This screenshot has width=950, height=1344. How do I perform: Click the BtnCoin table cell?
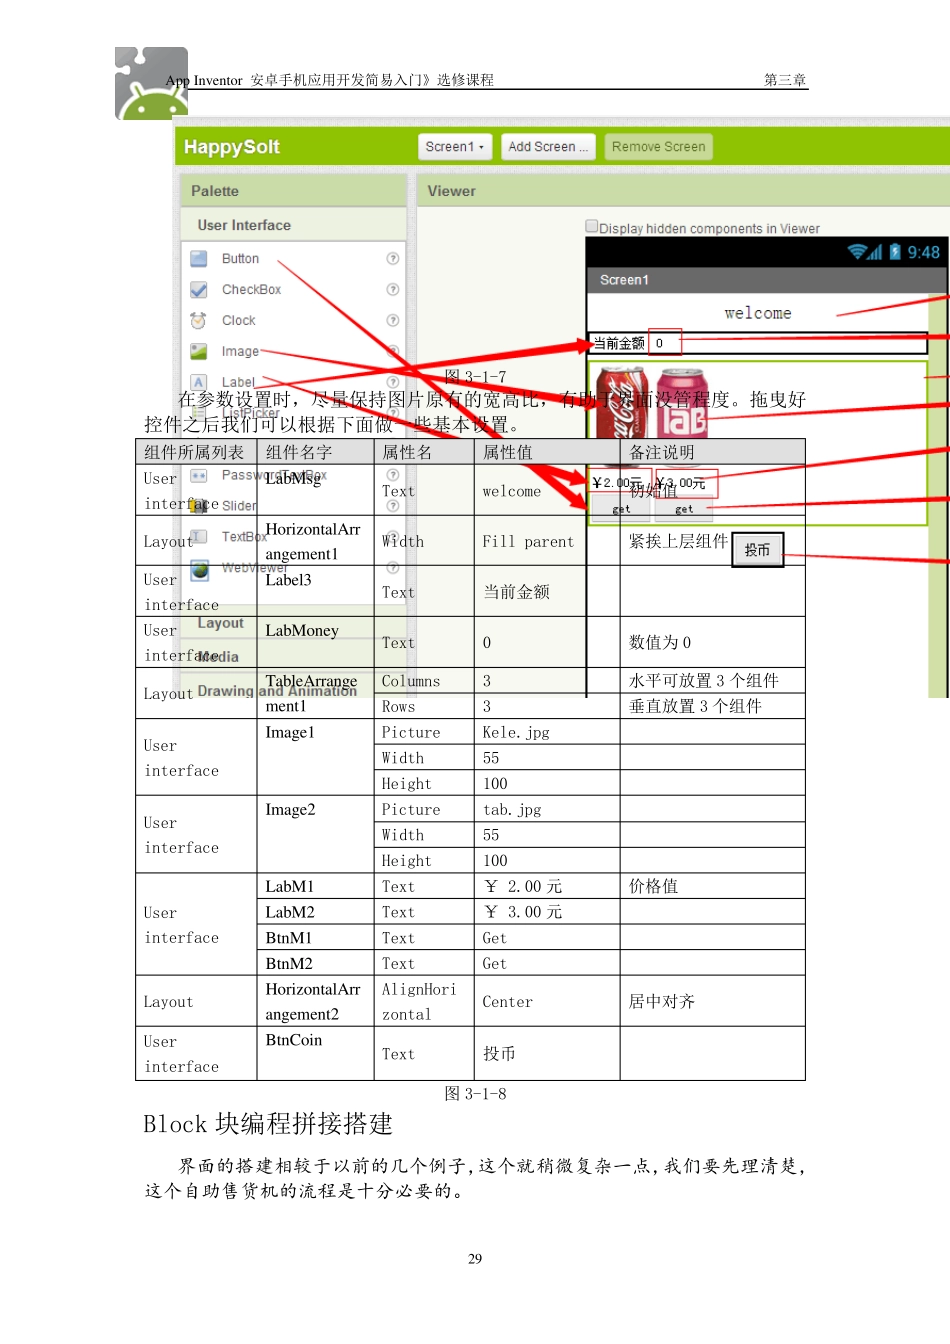tap(315, 1053)
